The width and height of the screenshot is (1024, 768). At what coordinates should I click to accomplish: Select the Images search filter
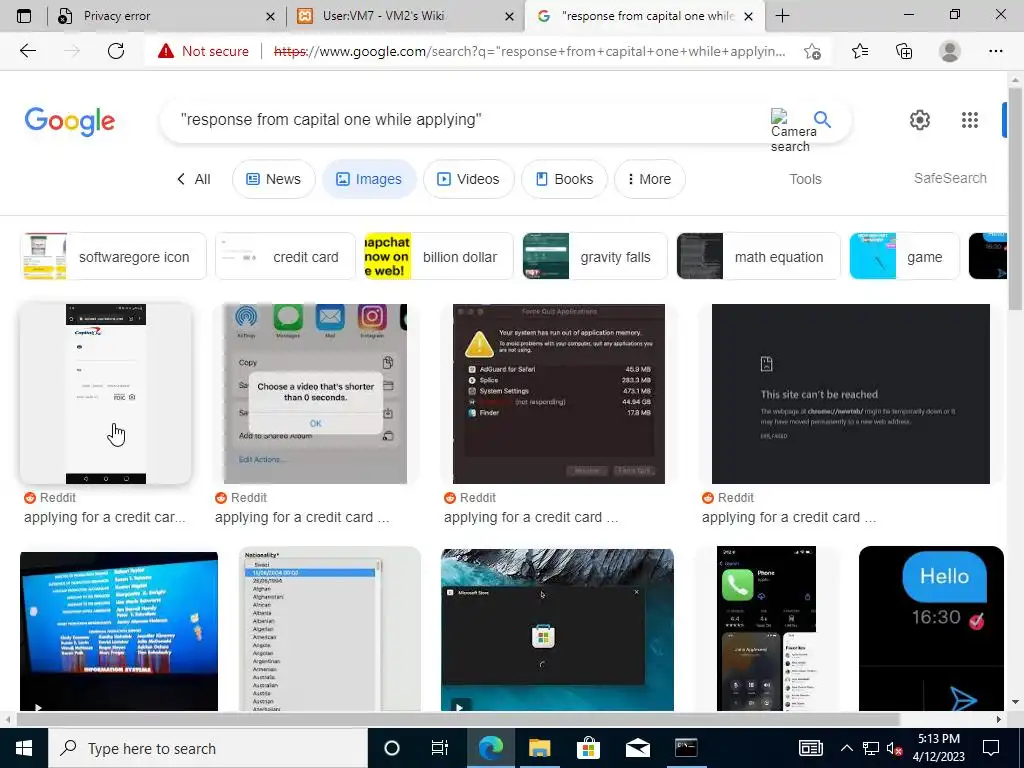[369, 179]
